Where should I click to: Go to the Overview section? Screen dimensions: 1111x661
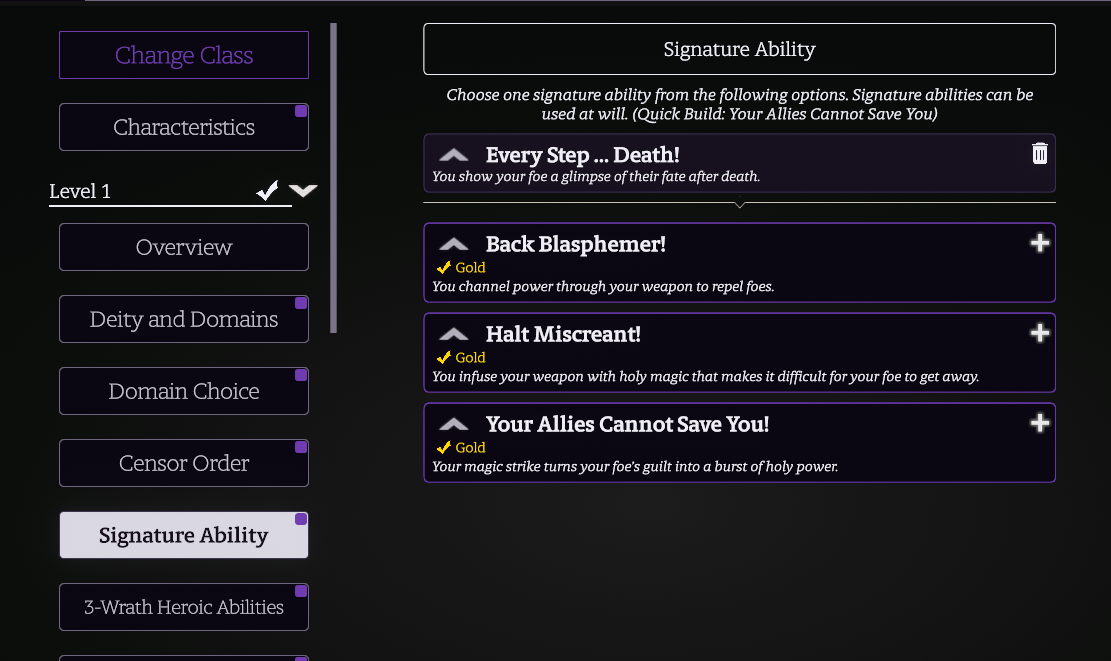184,247
